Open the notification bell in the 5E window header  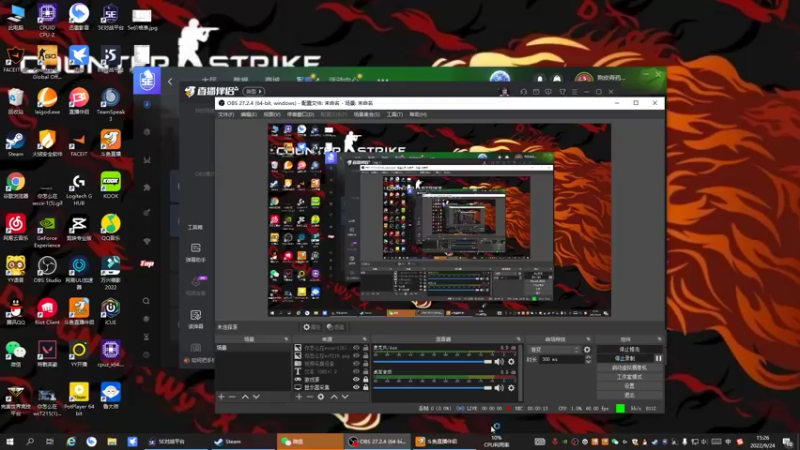click(x=540, y=79)
